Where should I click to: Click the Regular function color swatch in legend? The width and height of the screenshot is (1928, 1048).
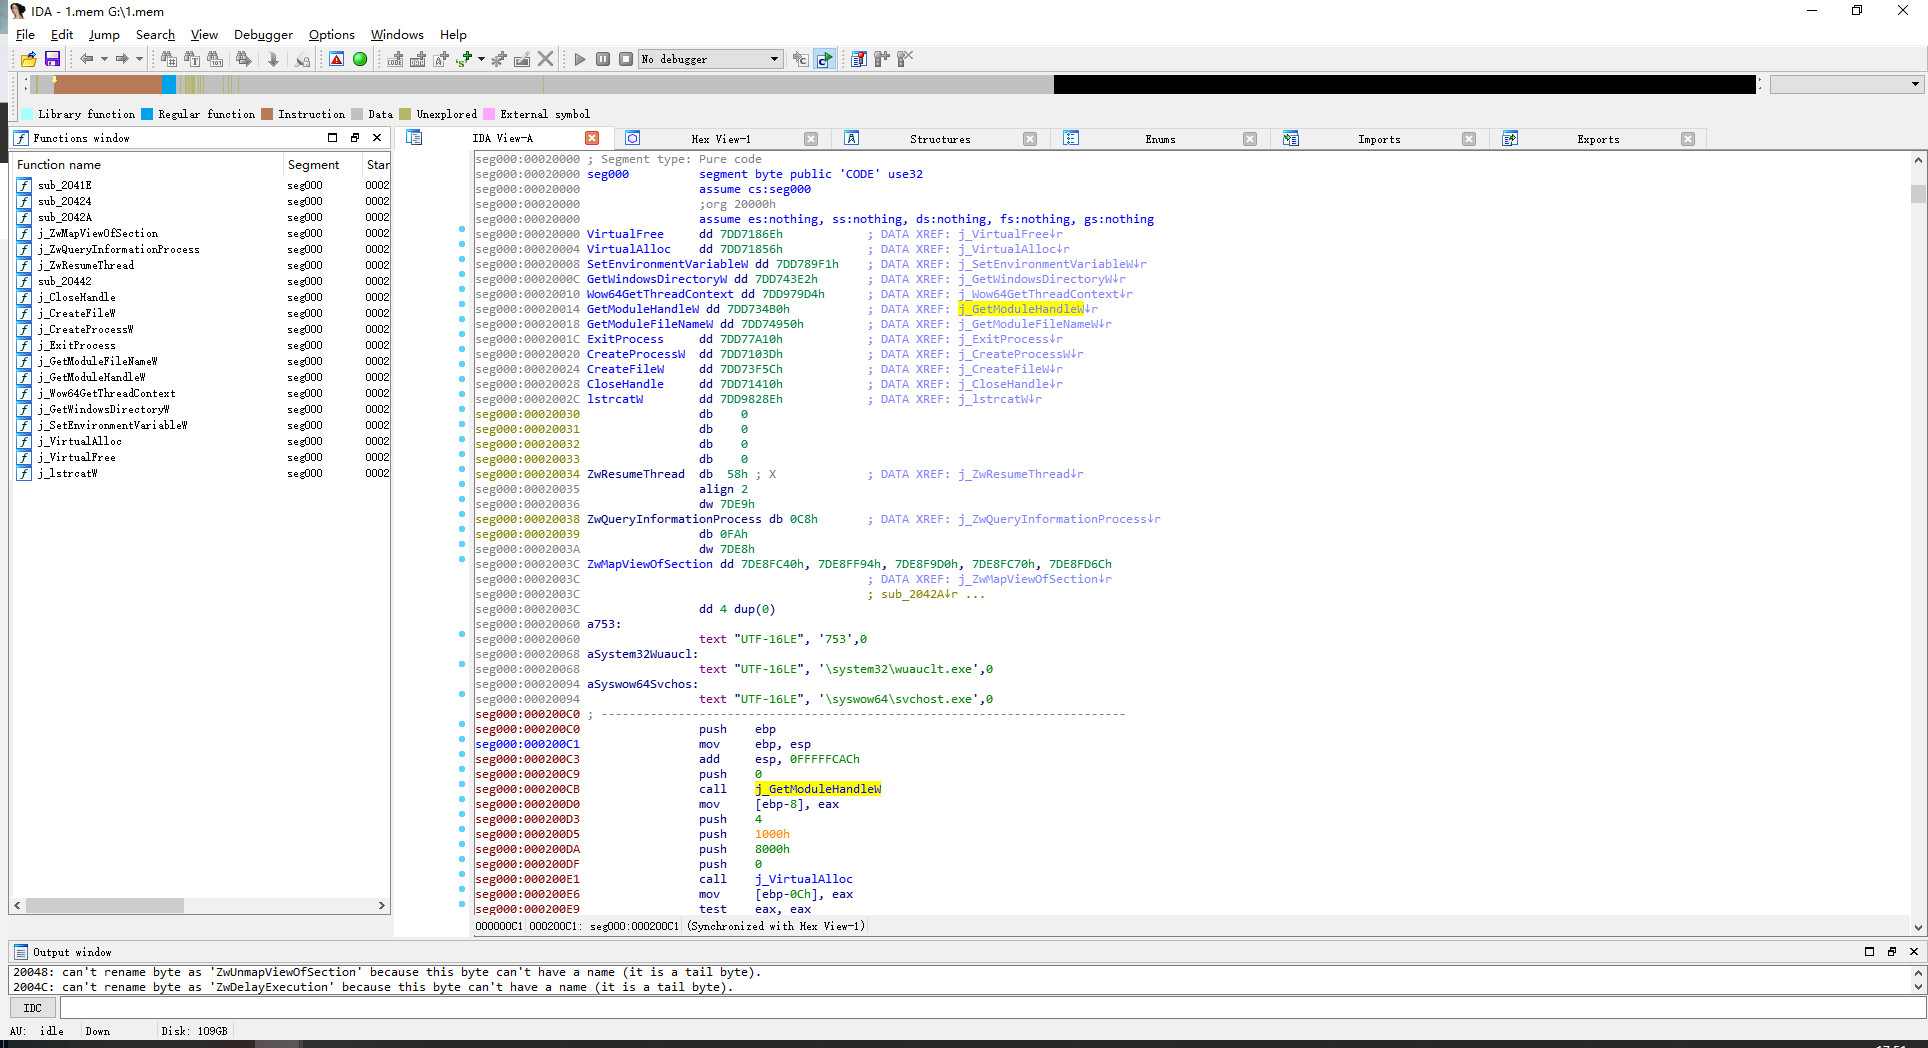click(147, 114)
